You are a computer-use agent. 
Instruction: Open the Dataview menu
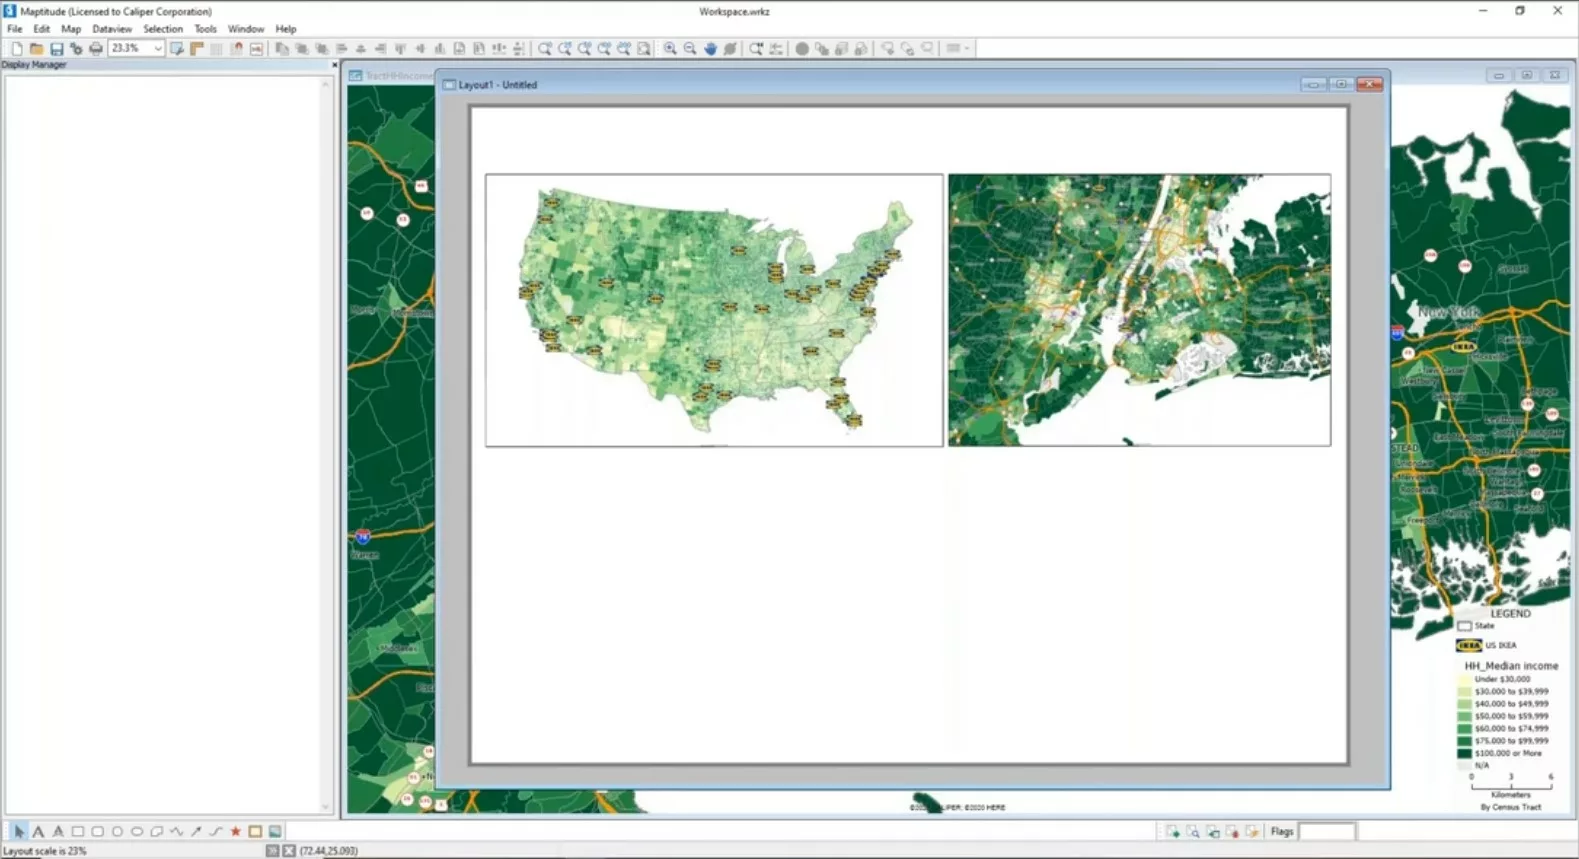click(x=112, y=29)
